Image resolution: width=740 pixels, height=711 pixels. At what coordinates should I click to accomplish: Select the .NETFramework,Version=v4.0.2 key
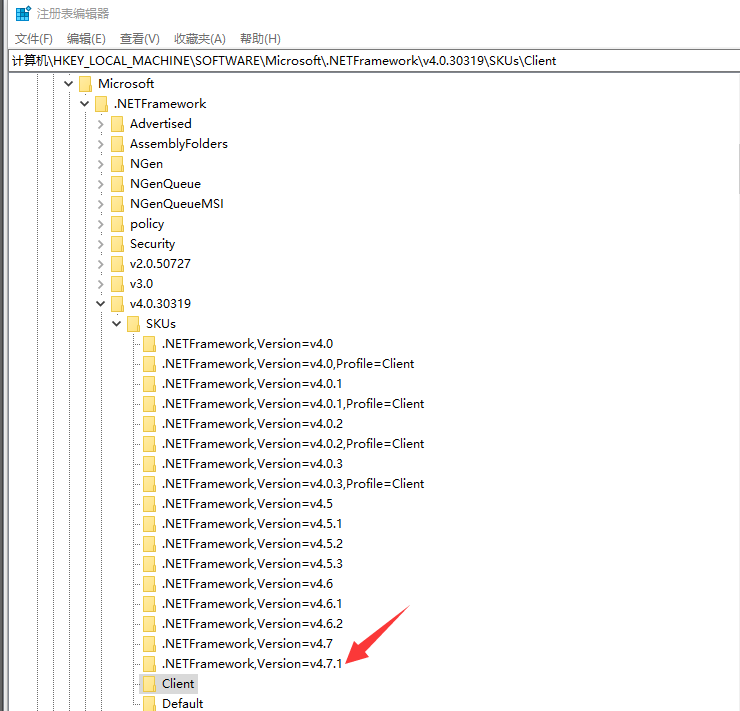coord(252,424)
